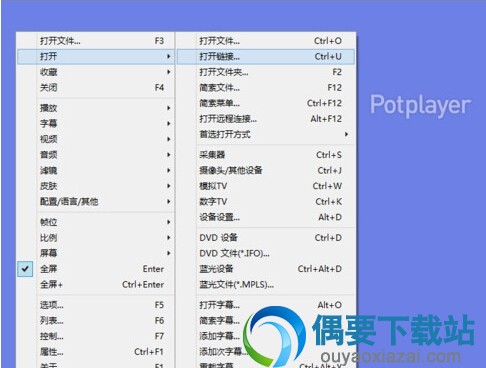The height and width of the screenshot is (368, 486).
Task: Select 打开字幕... Alt+O
Action: click(x=265, y=305)
